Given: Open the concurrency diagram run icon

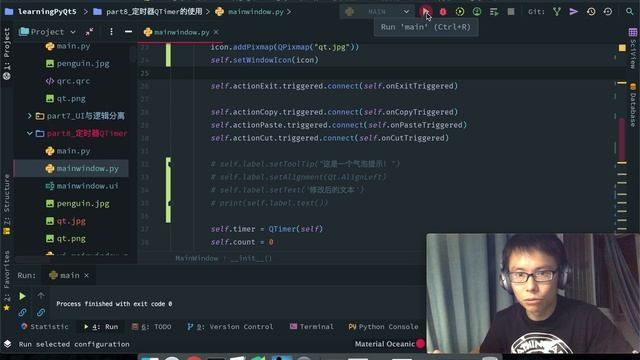Looking at the screenshot, I should point(494,12).
